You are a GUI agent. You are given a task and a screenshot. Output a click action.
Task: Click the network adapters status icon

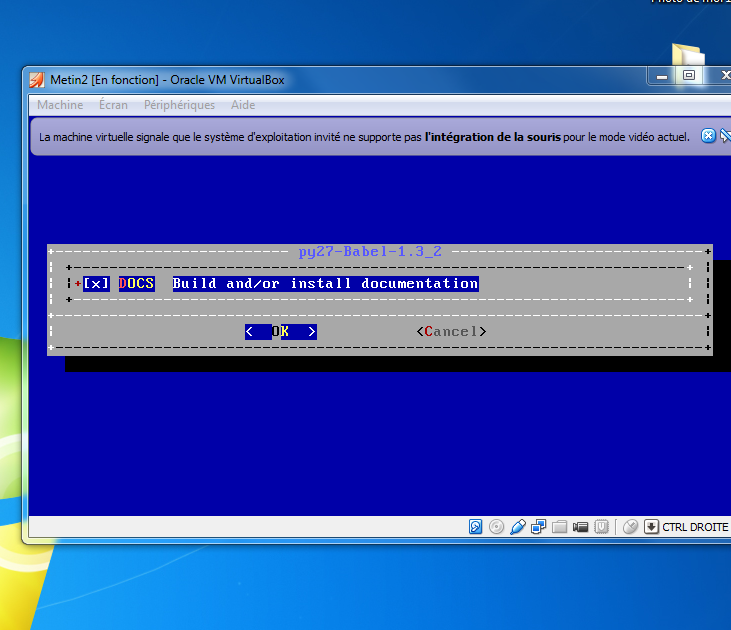pos(538,527)
